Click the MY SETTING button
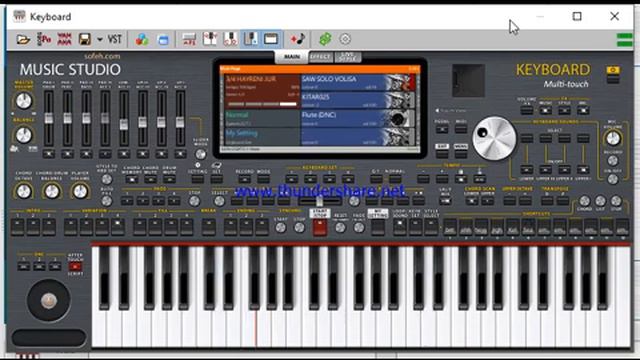640x360 pixels. 378,227
